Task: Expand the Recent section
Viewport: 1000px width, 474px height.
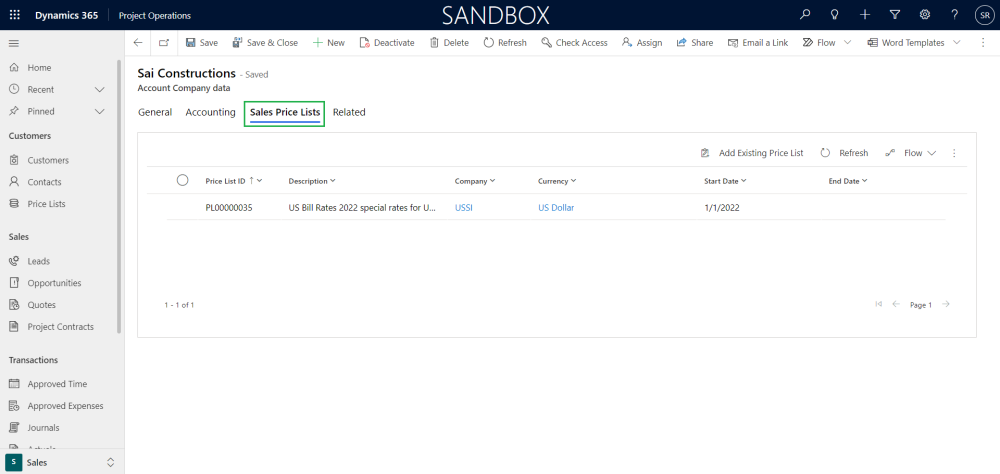Action: (99, 89)
